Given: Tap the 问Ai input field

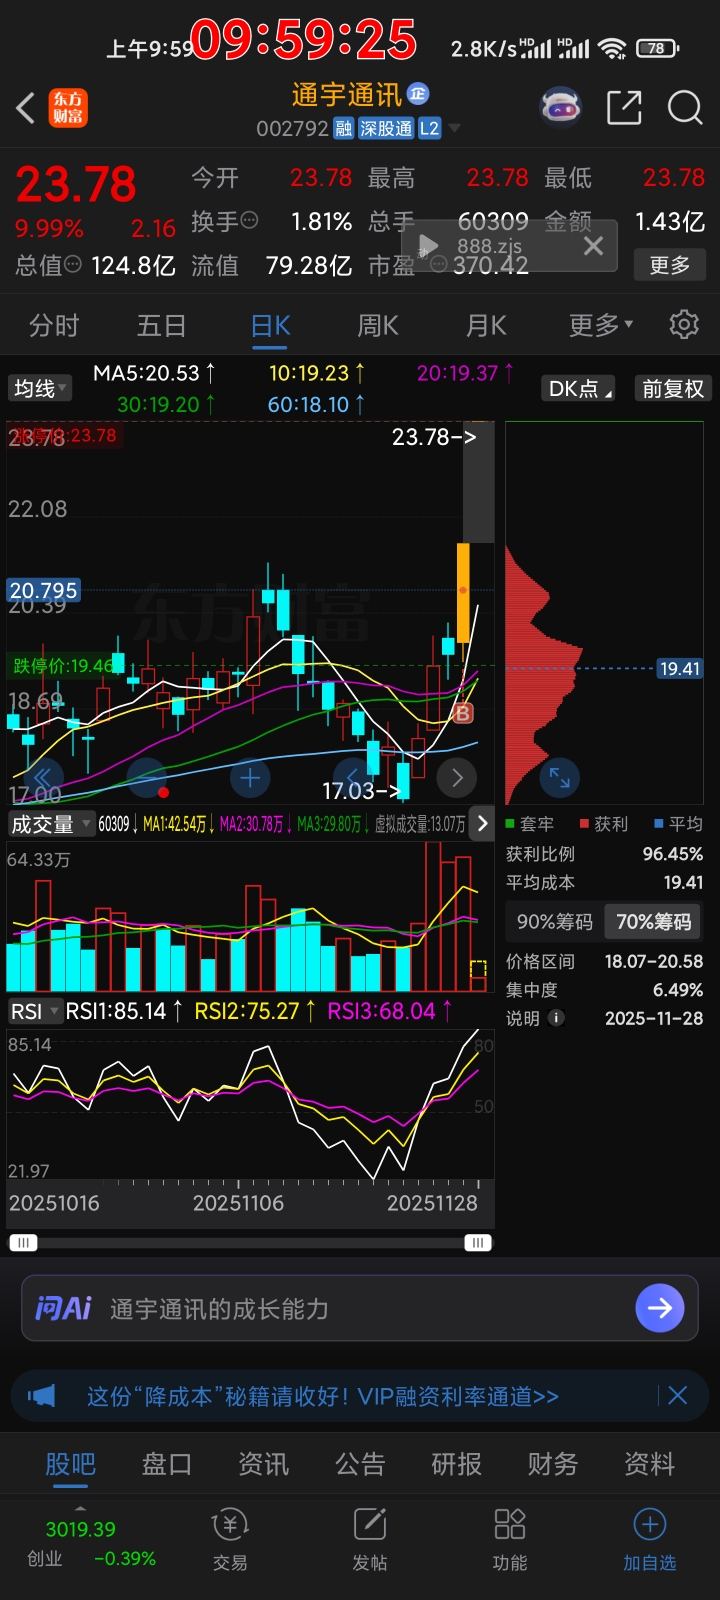Looking at the screenshot, I should (x=360, y=1308).
